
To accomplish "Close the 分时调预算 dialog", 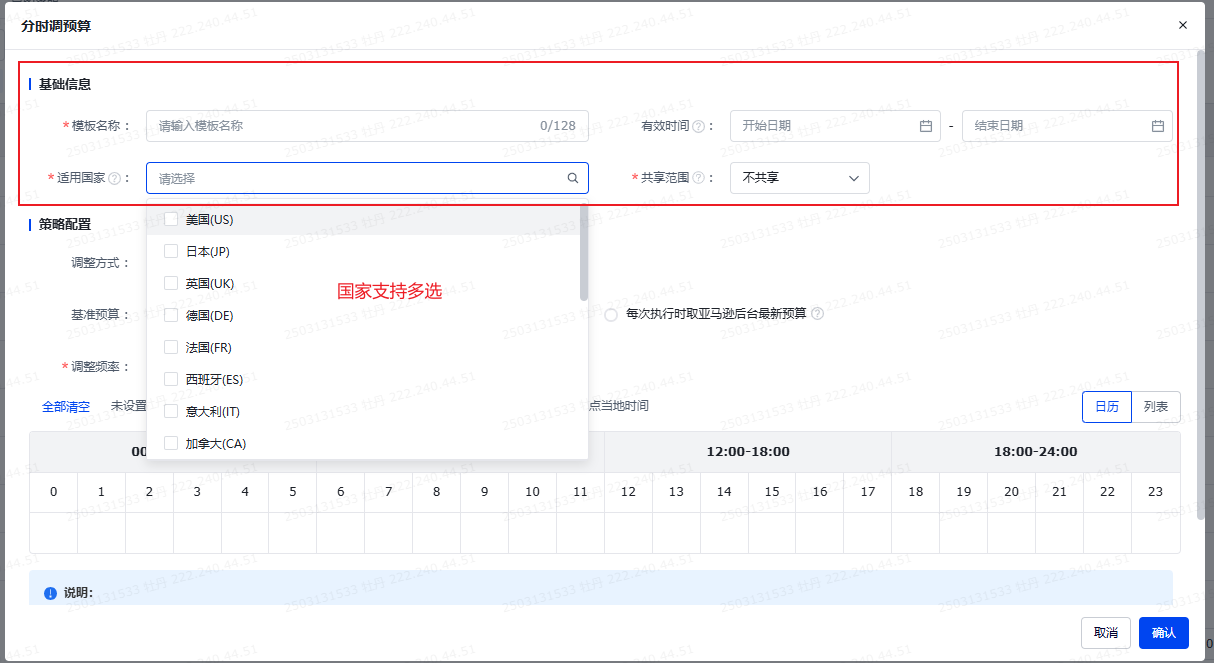I will [x=1183, y=25].
